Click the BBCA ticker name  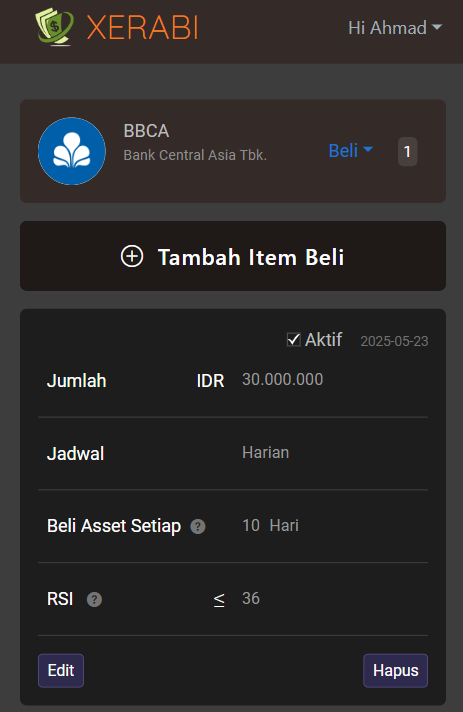coord(146,131)
